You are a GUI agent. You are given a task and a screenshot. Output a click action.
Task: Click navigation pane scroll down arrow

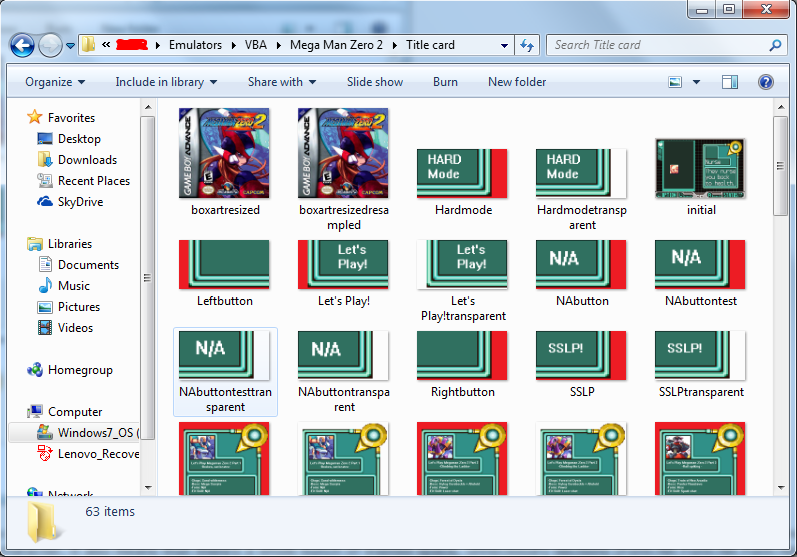[148, 488]
